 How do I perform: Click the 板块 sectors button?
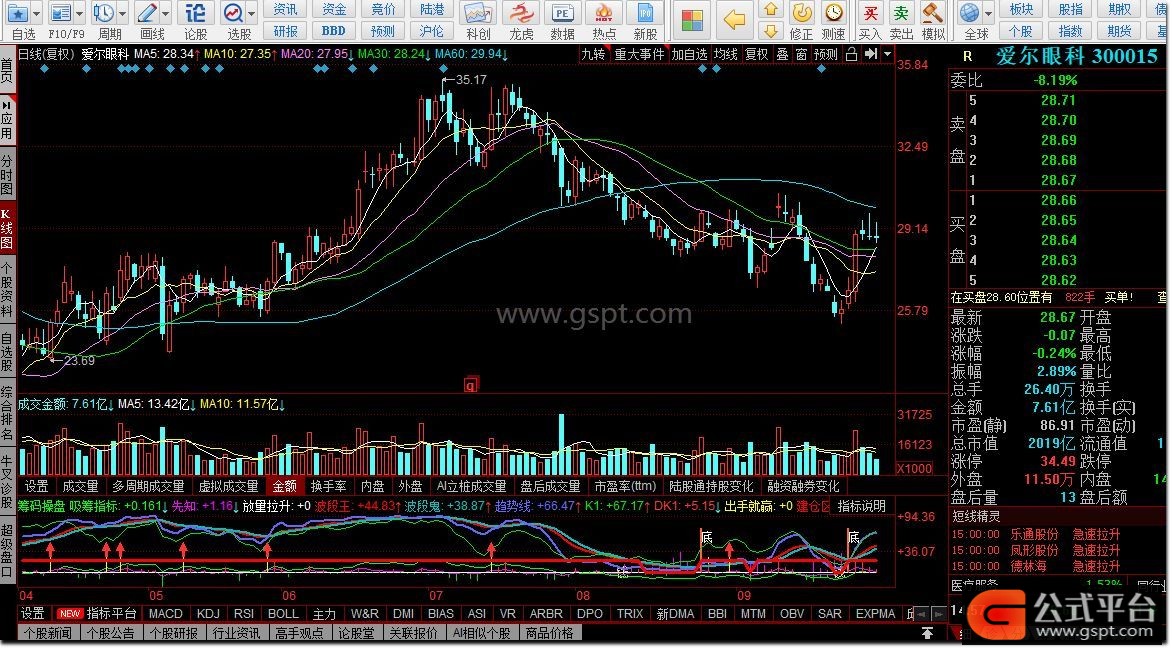1022,10
